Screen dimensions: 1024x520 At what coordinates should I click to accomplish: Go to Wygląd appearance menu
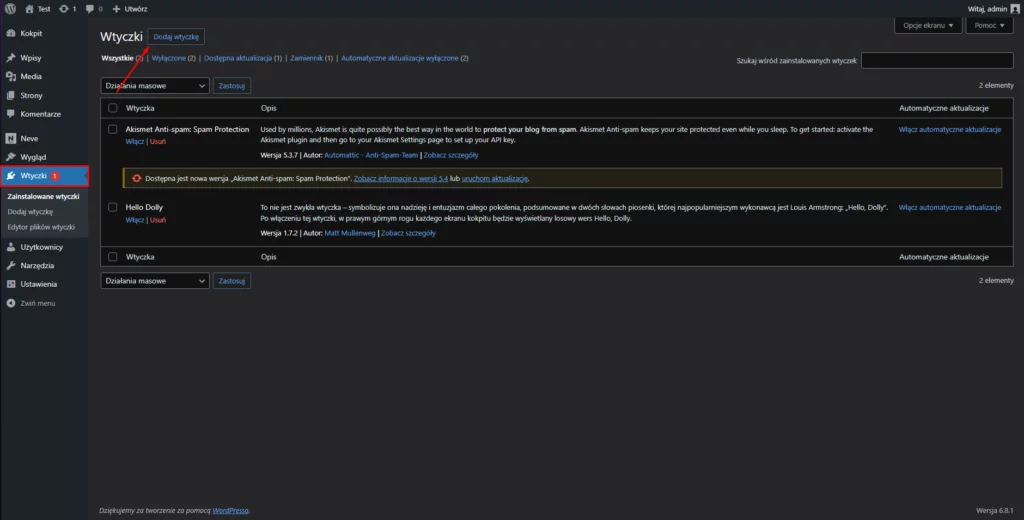click(33, 157)
